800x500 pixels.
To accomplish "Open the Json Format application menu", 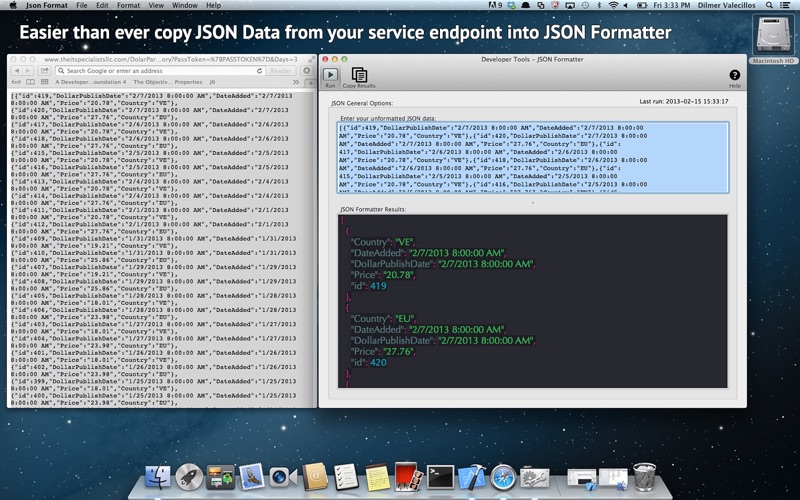I will point(46,5).
